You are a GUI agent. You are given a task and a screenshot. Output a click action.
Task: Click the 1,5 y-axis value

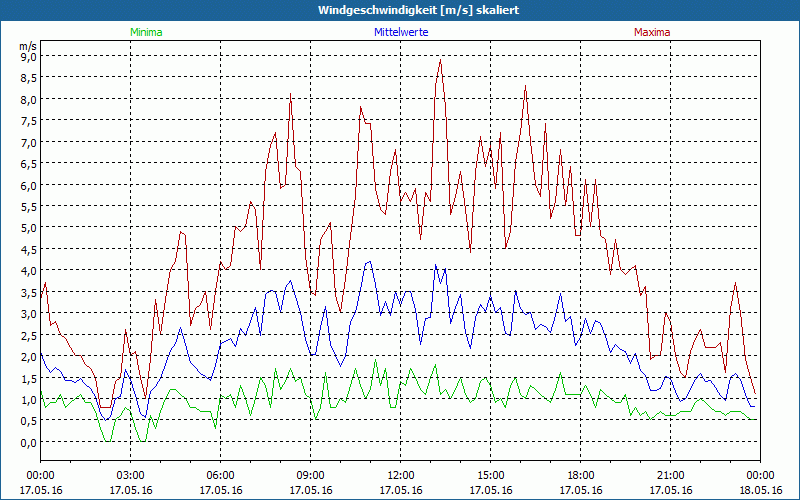(29, 378)
